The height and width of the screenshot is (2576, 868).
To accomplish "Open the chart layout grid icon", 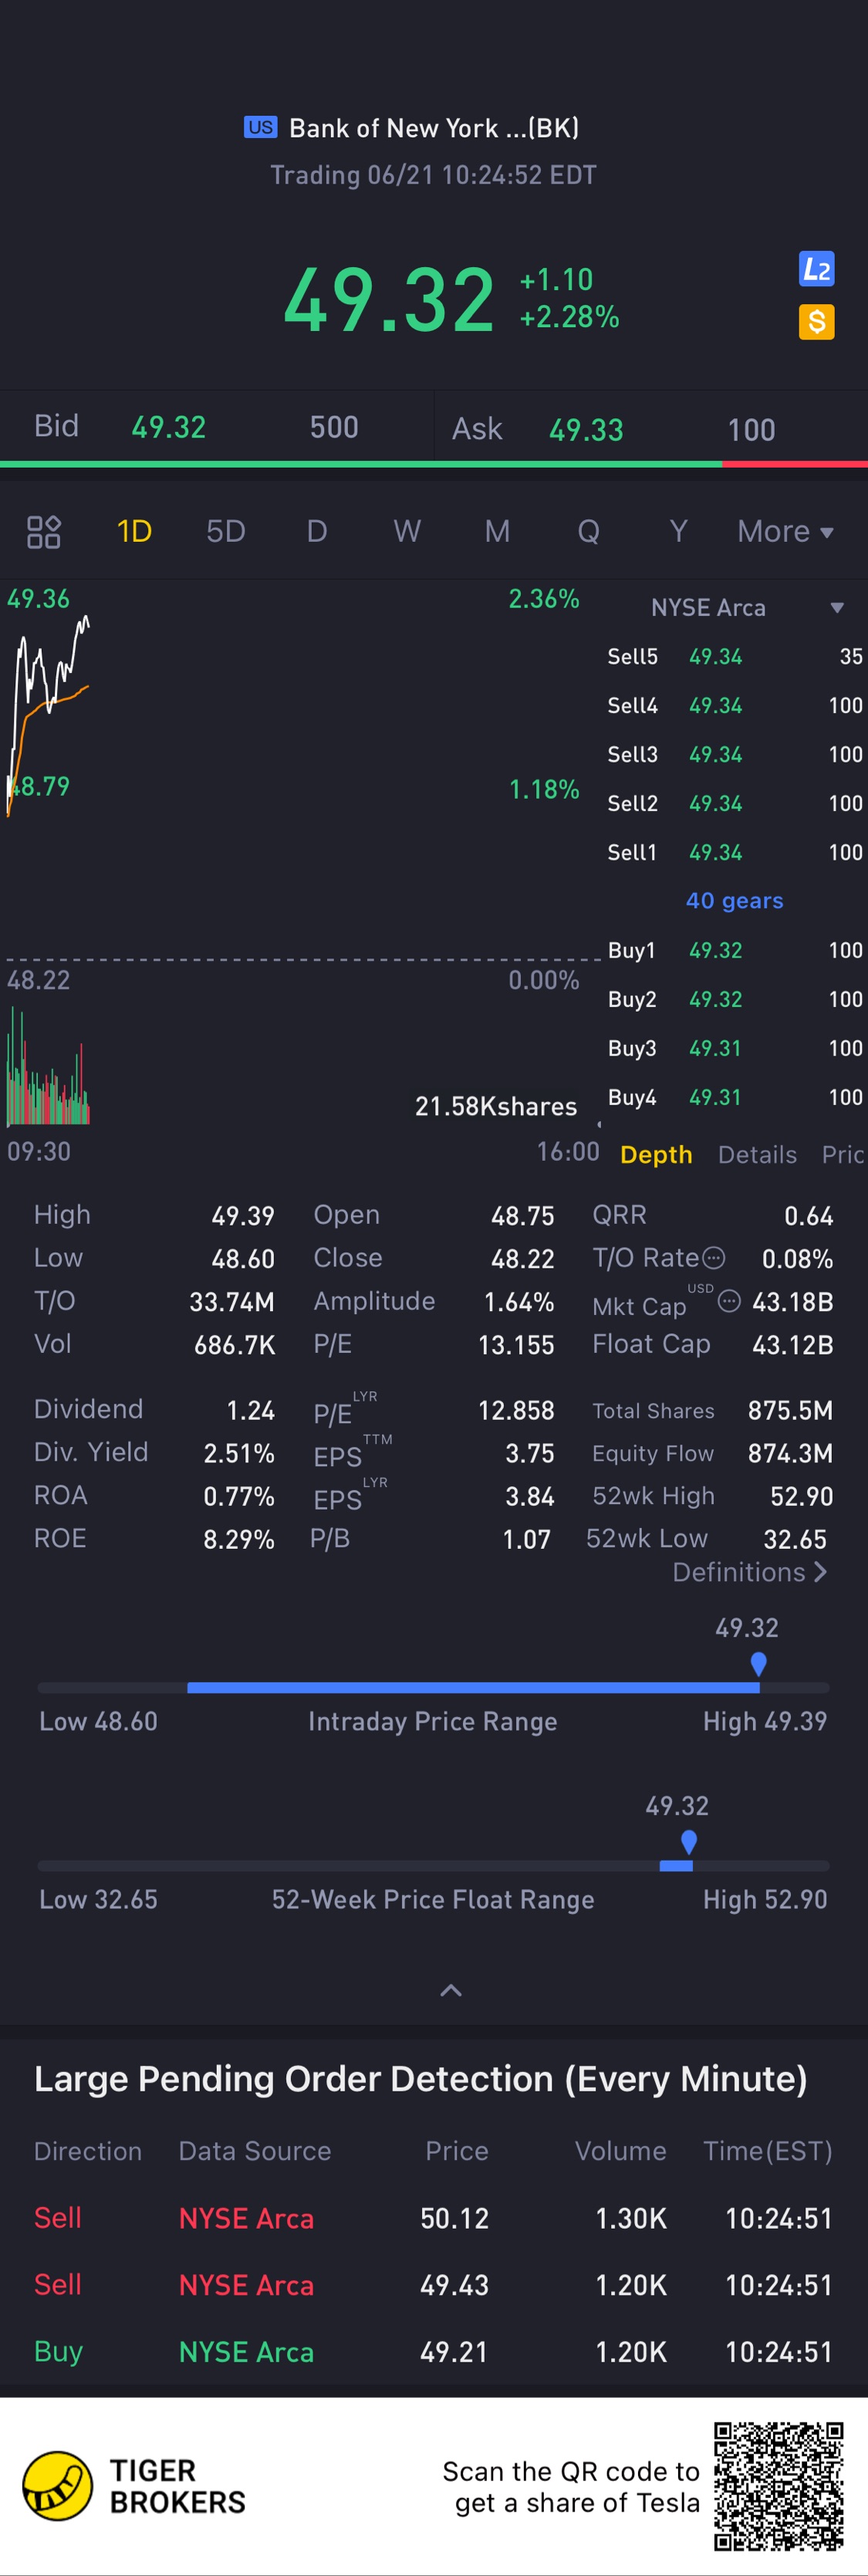I will pos(44,531).
